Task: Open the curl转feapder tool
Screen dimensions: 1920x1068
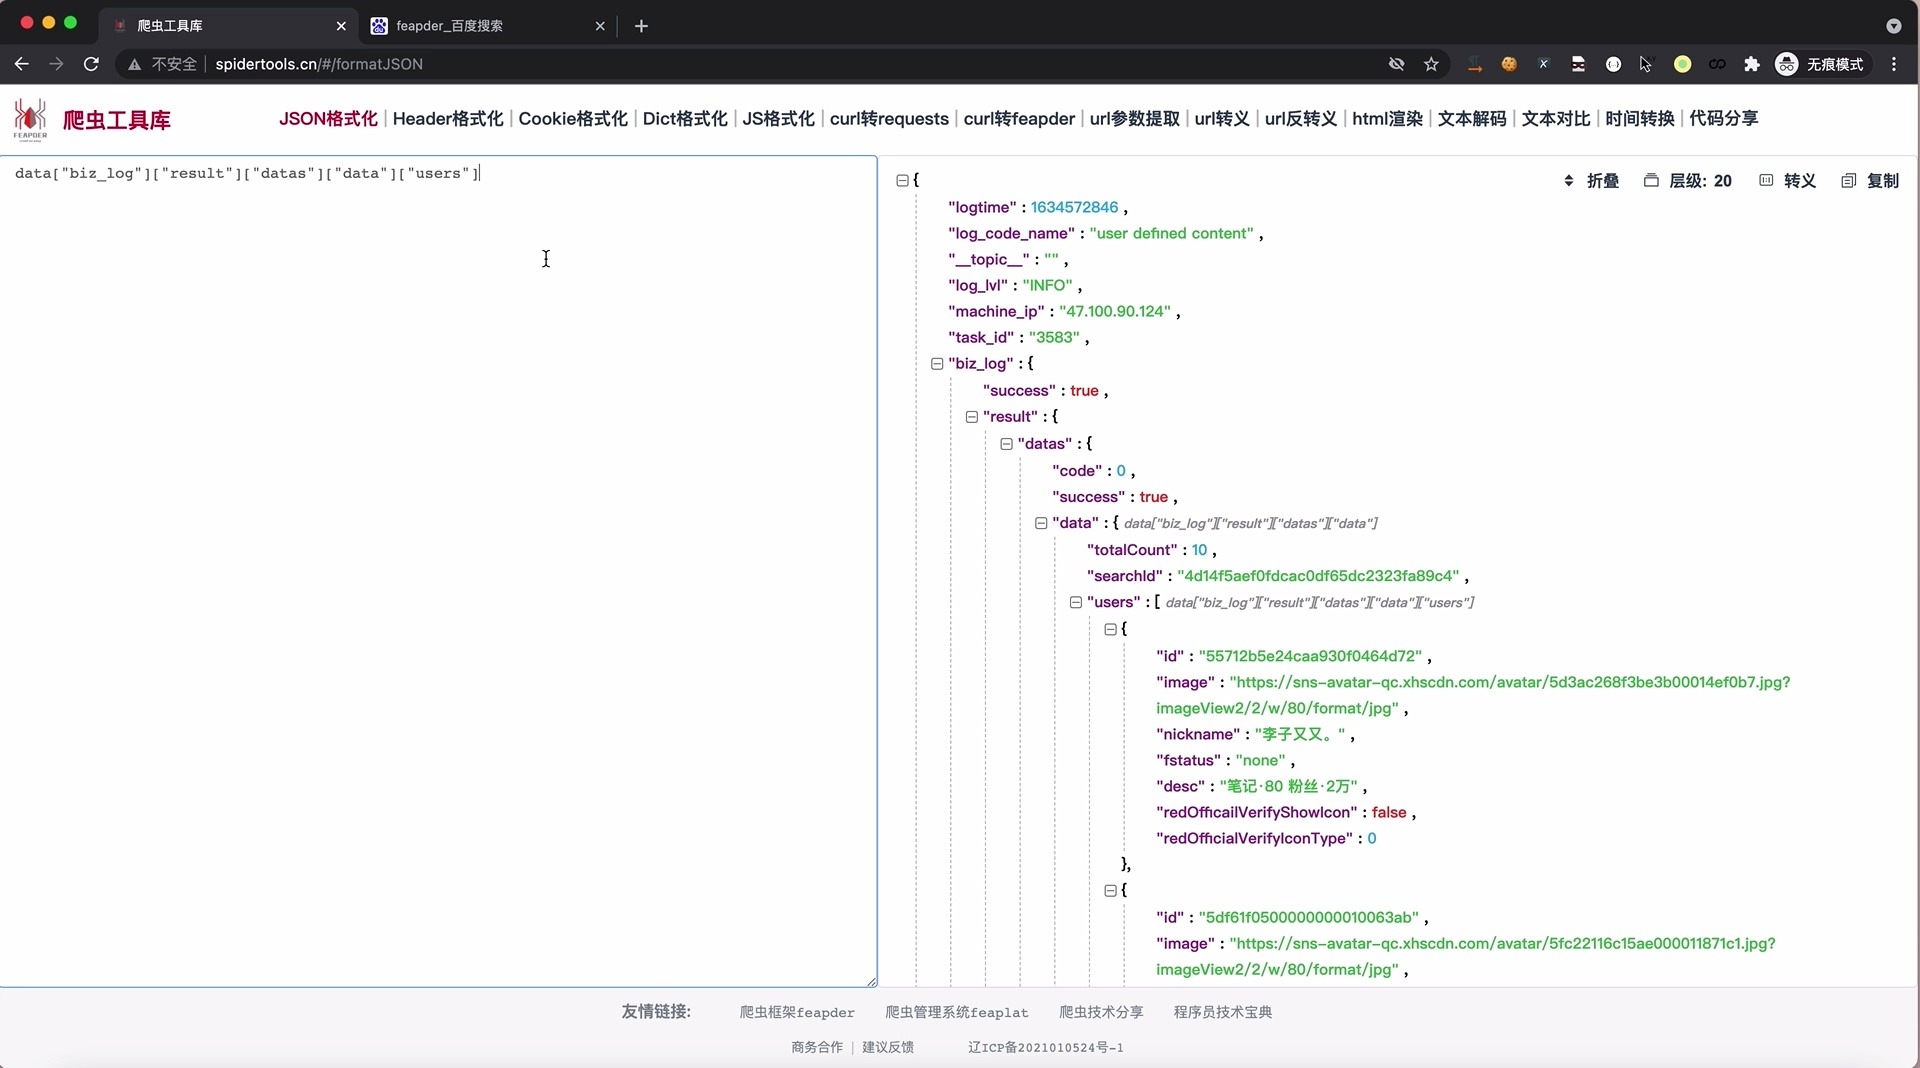Action: 1019,119
